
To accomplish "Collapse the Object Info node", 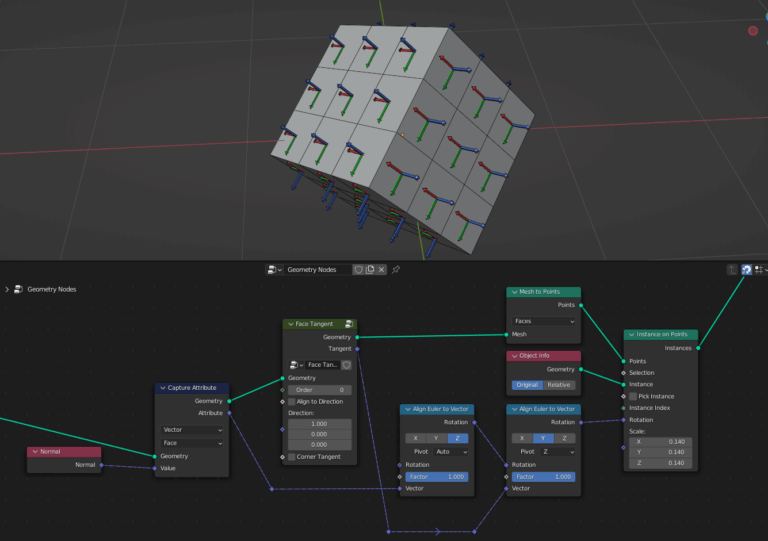I will 514,356.
